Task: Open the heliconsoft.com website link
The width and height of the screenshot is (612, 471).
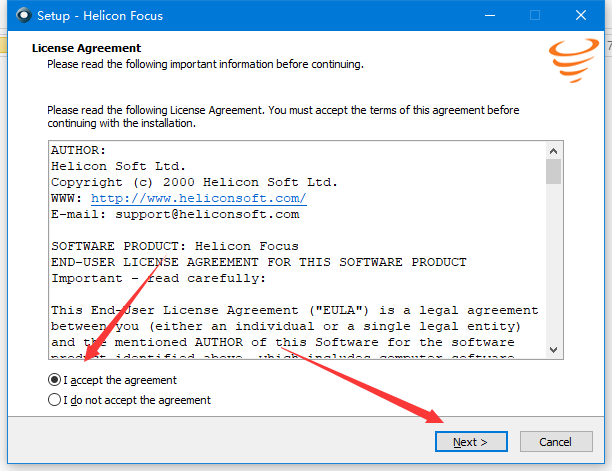Action: pyautogui.click(x=198, y=198)
